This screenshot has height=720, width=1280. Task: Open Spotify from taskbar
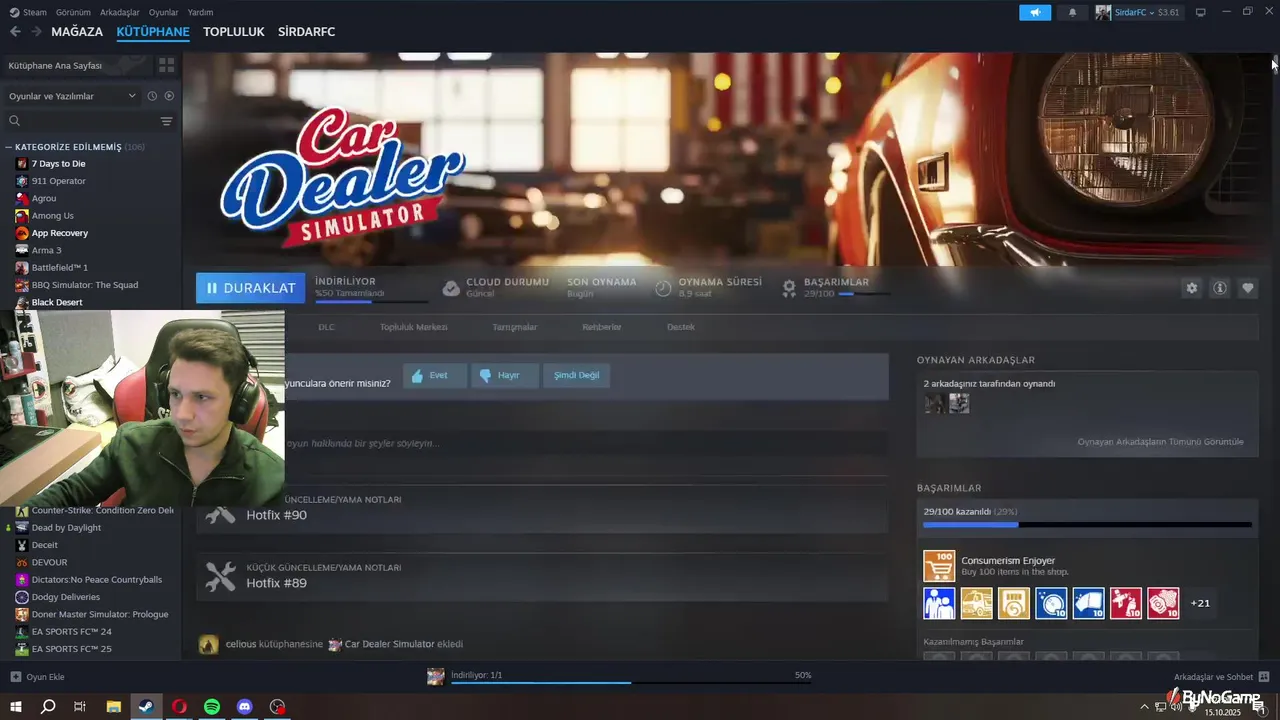(212, 707)
